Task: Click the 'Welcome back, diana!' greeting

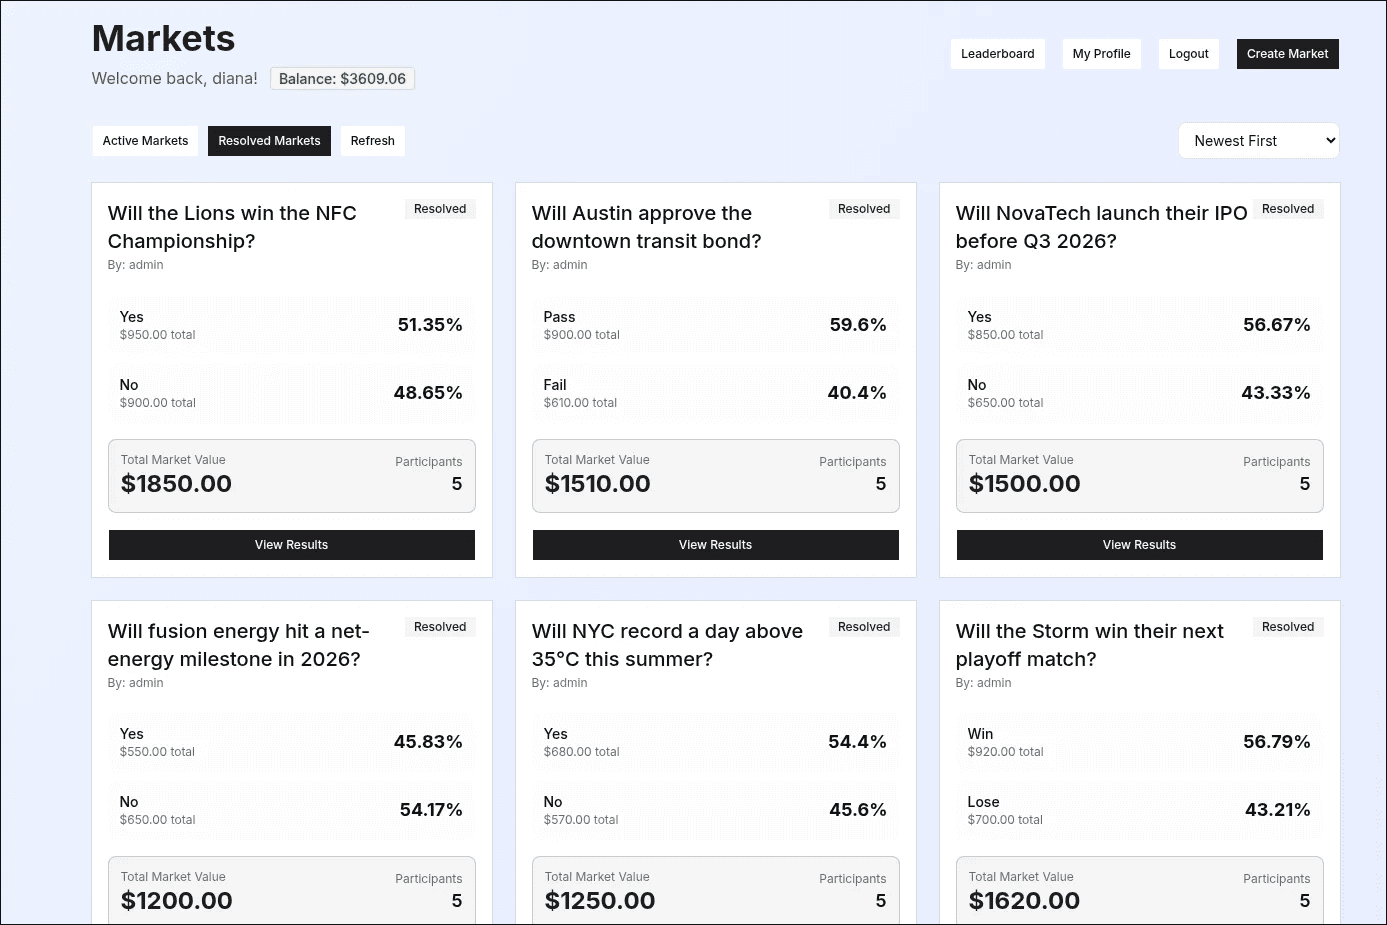Action: click(x=174, y=78)
